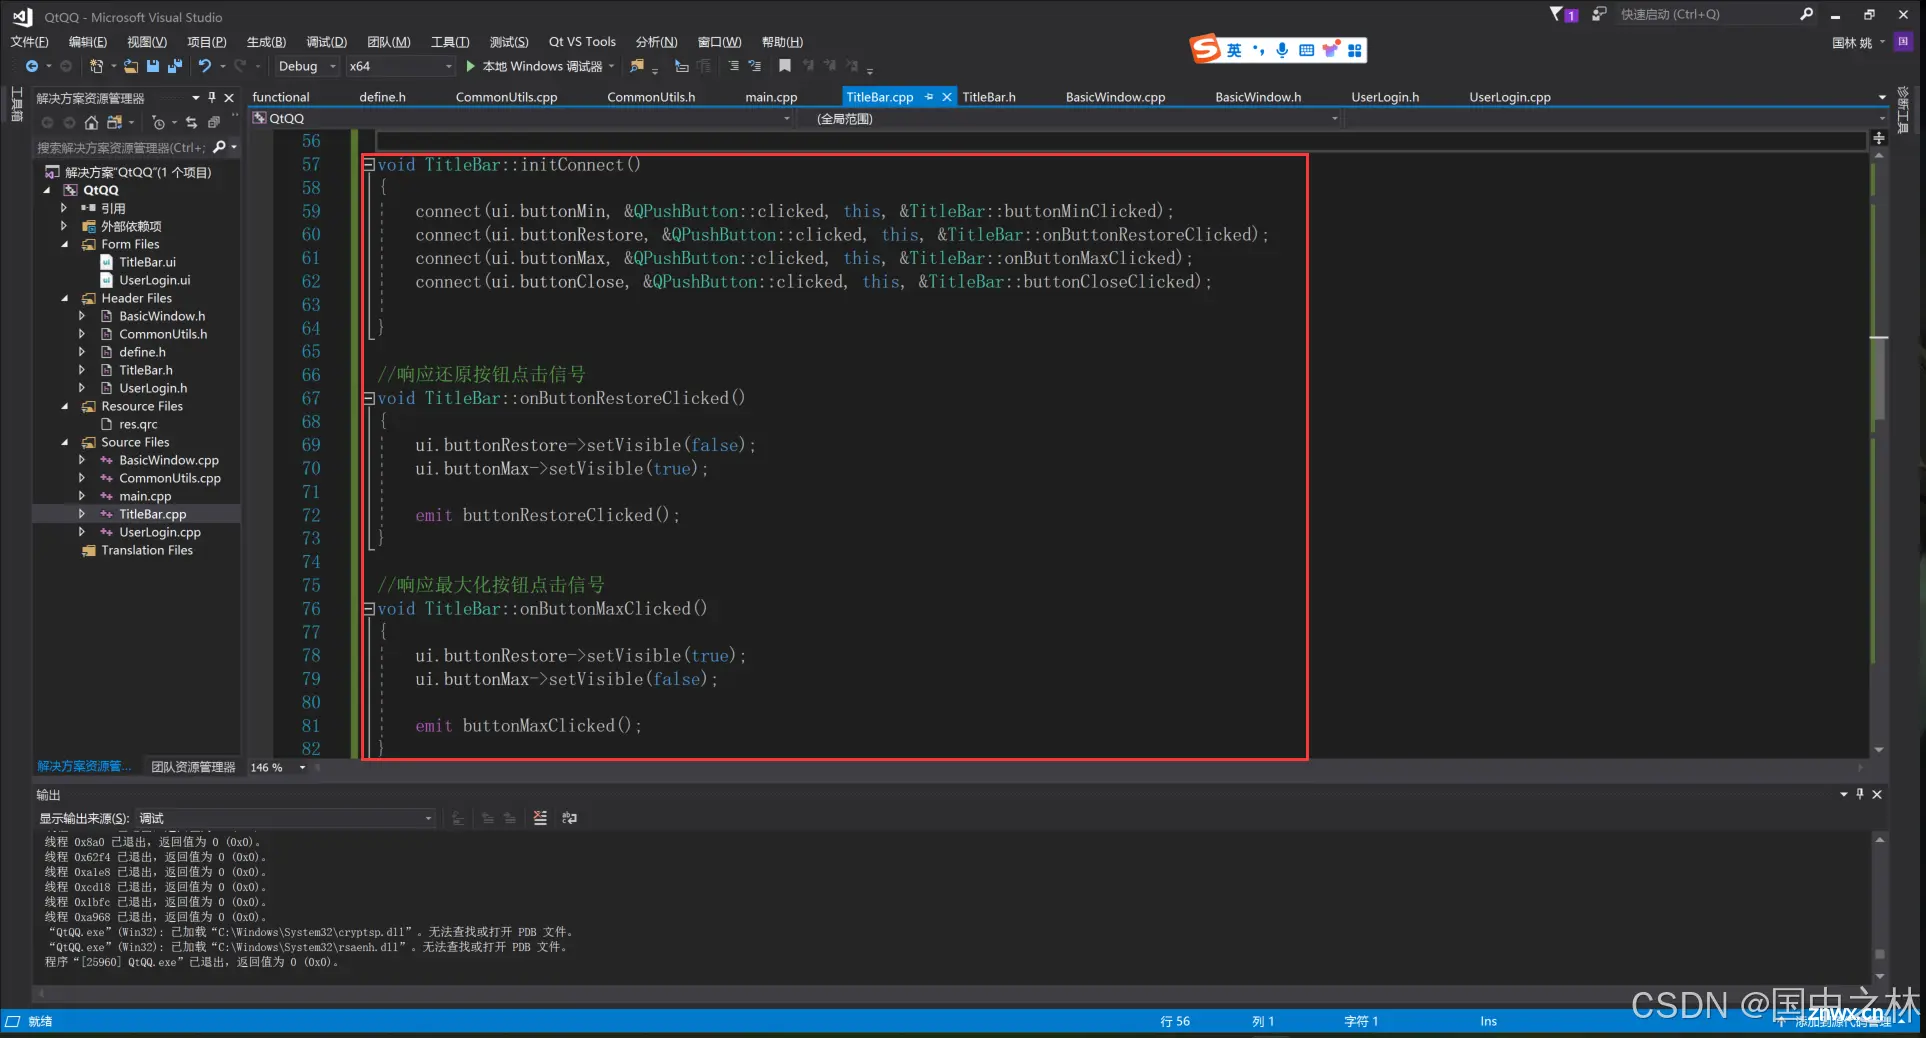Collapse the onButtonMaxClicked function outline
The width and height of the screenshot is (1926, 1038).
(x=369, y=608)
